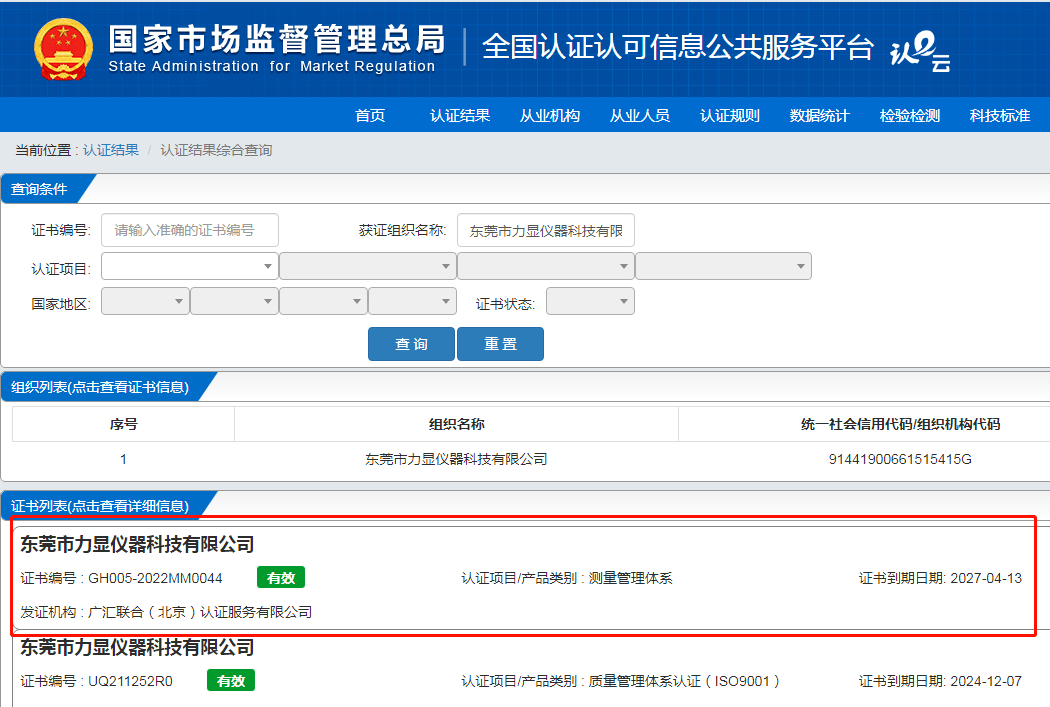Screen dimensions: 1050x707
Task: Click 认证结果综合查询 breadcrumb text
Action: coord(216,150)
